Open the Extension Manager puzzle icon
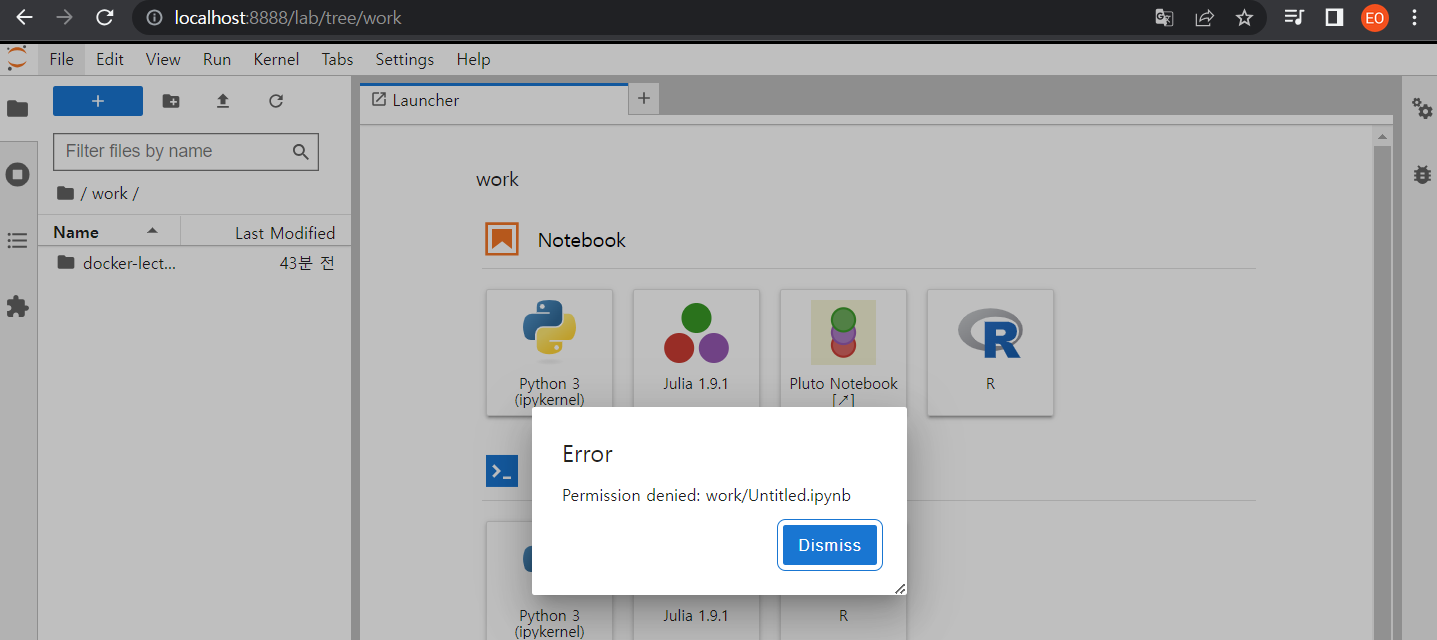 tap(18, 306)
